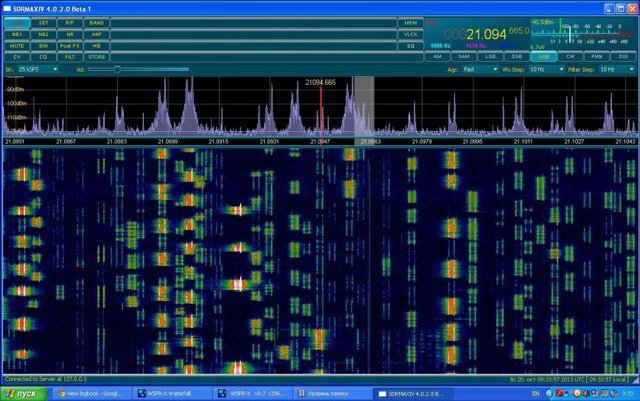
Task: Toggle the NR noise reduction button
Action: tap(70, 33)
